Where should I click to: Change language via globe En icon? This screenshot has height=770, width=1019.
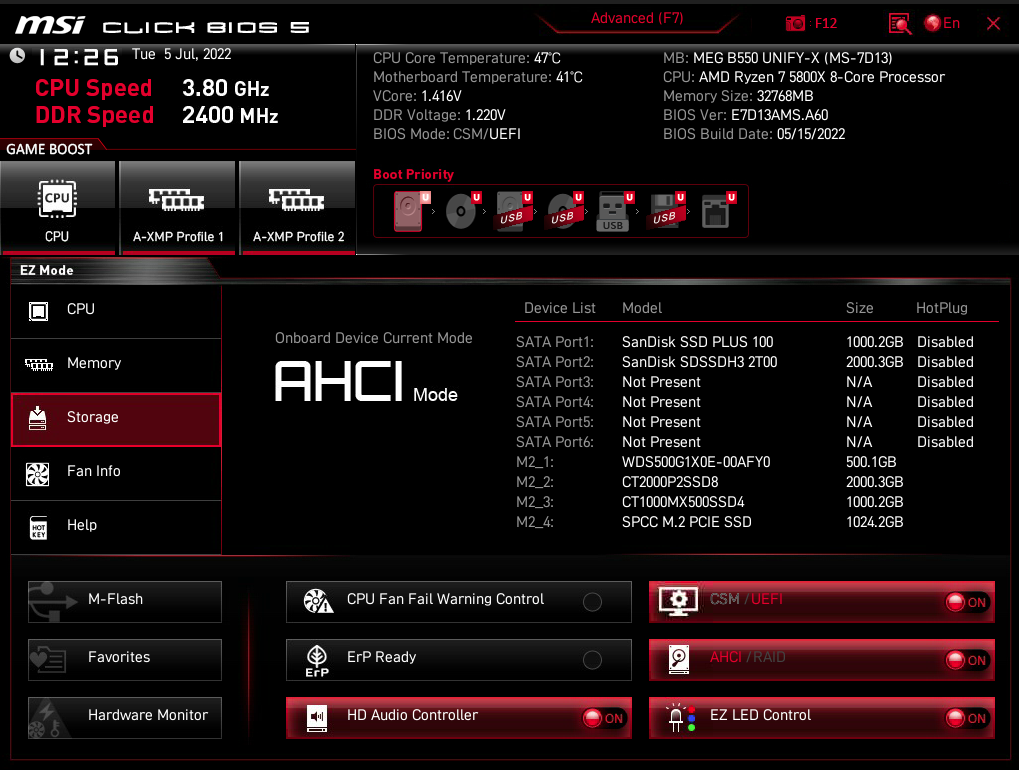(x=942, y=23)
